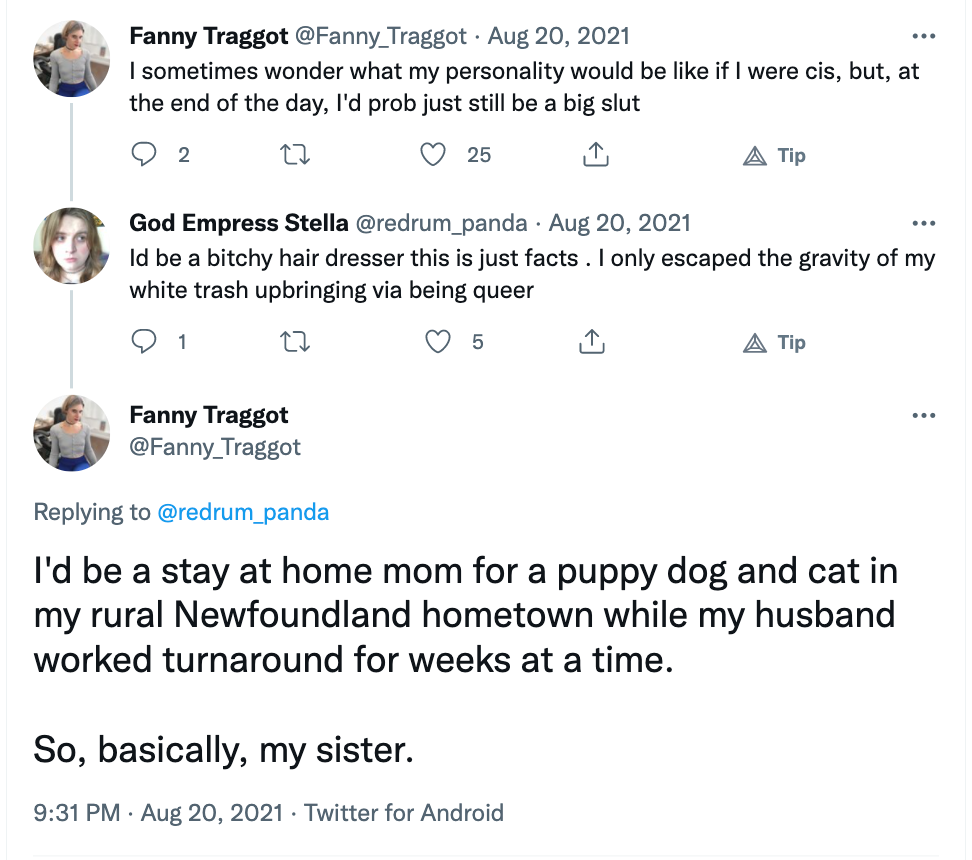Open more options on Stella's tweet

924,223
